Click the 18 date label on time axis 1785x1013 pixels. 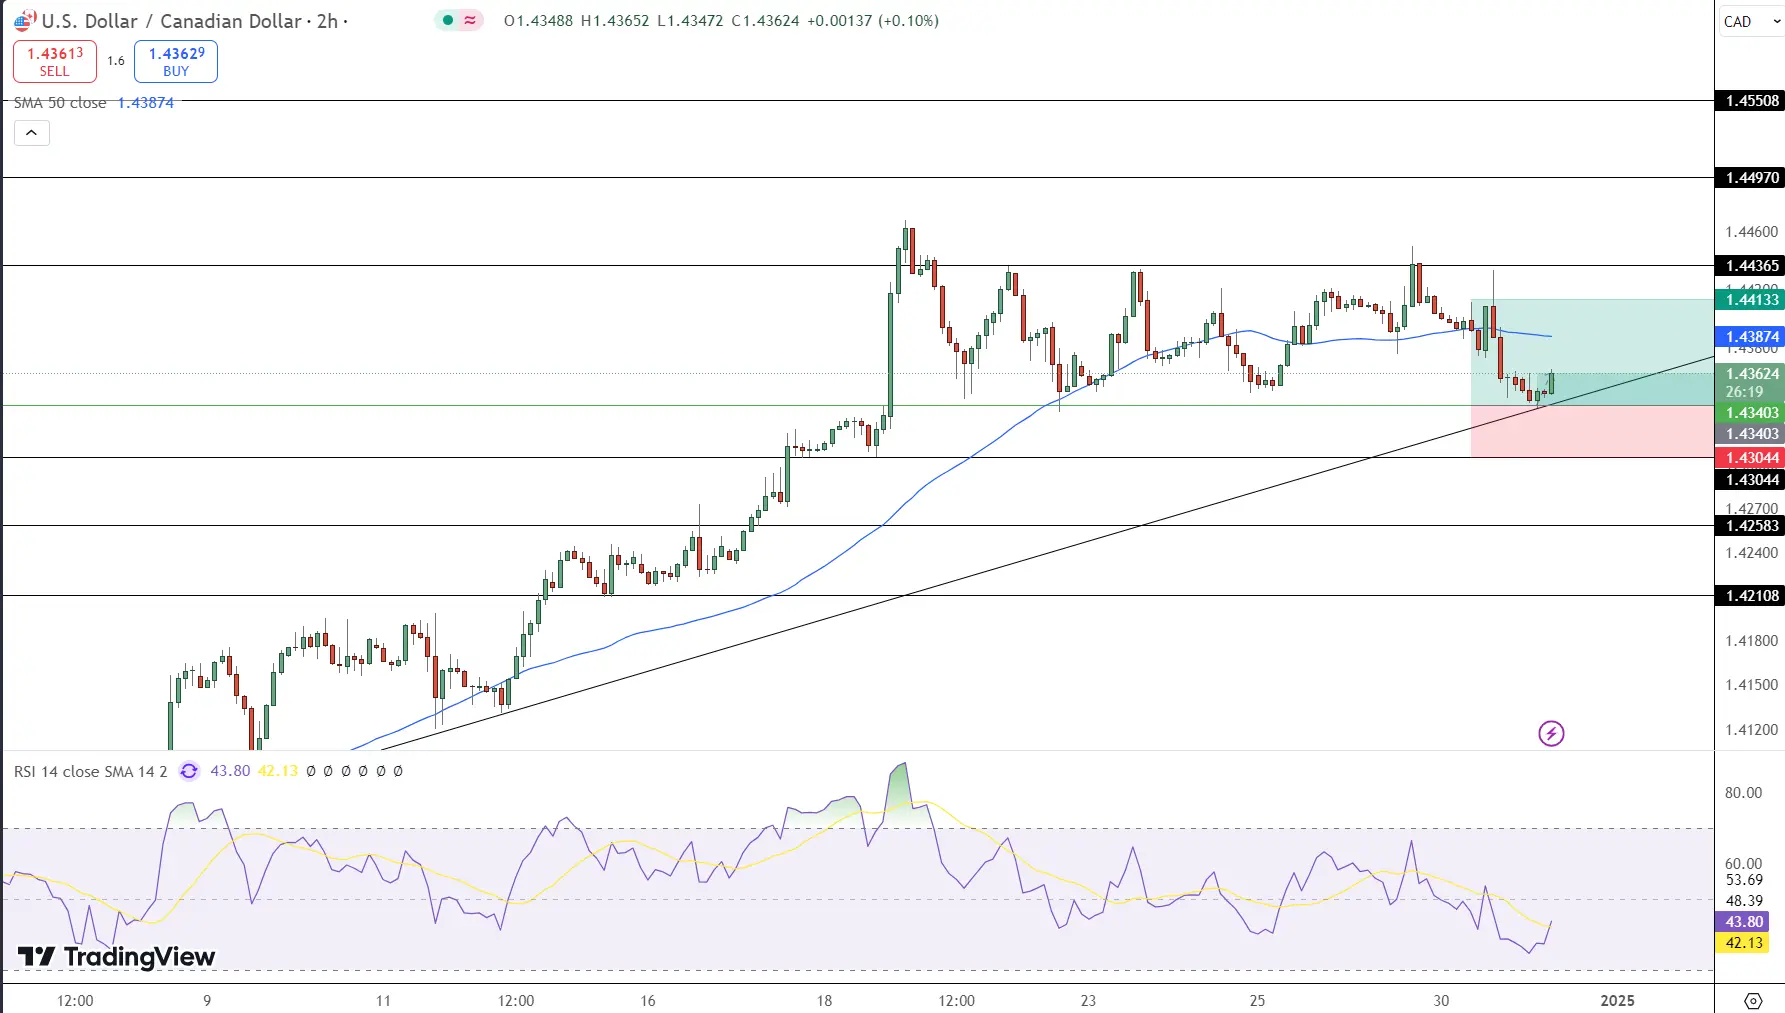click(824, 1000)
